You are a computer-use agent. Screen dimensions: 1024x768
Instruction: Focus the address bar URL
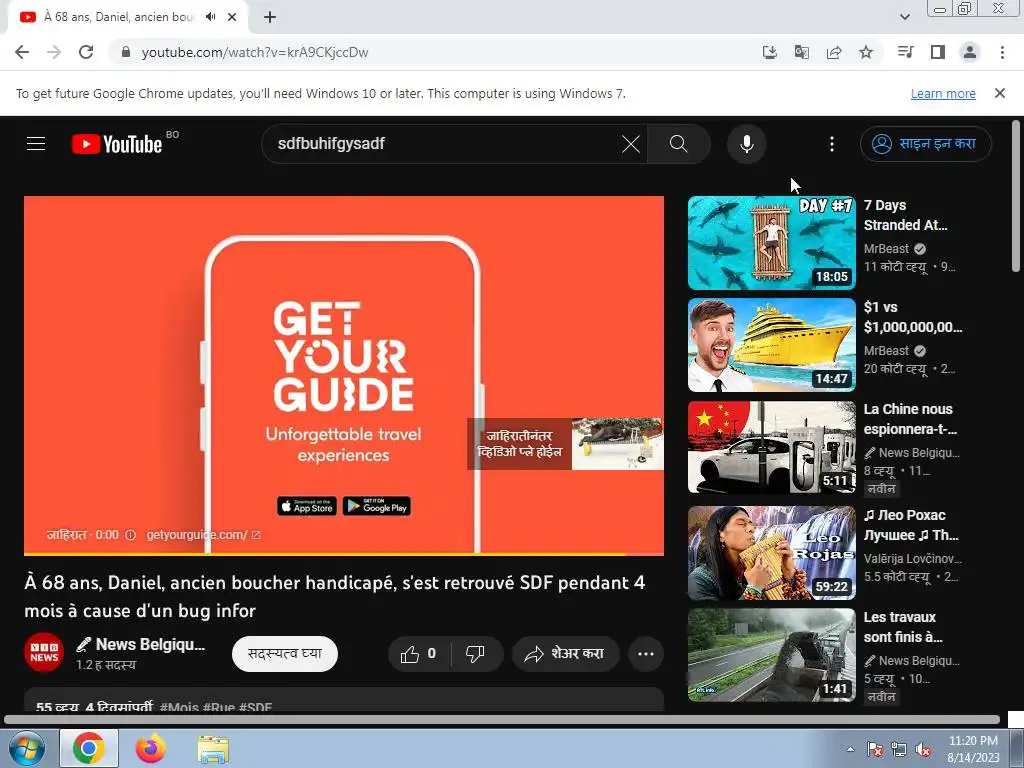tap(255, 52)
